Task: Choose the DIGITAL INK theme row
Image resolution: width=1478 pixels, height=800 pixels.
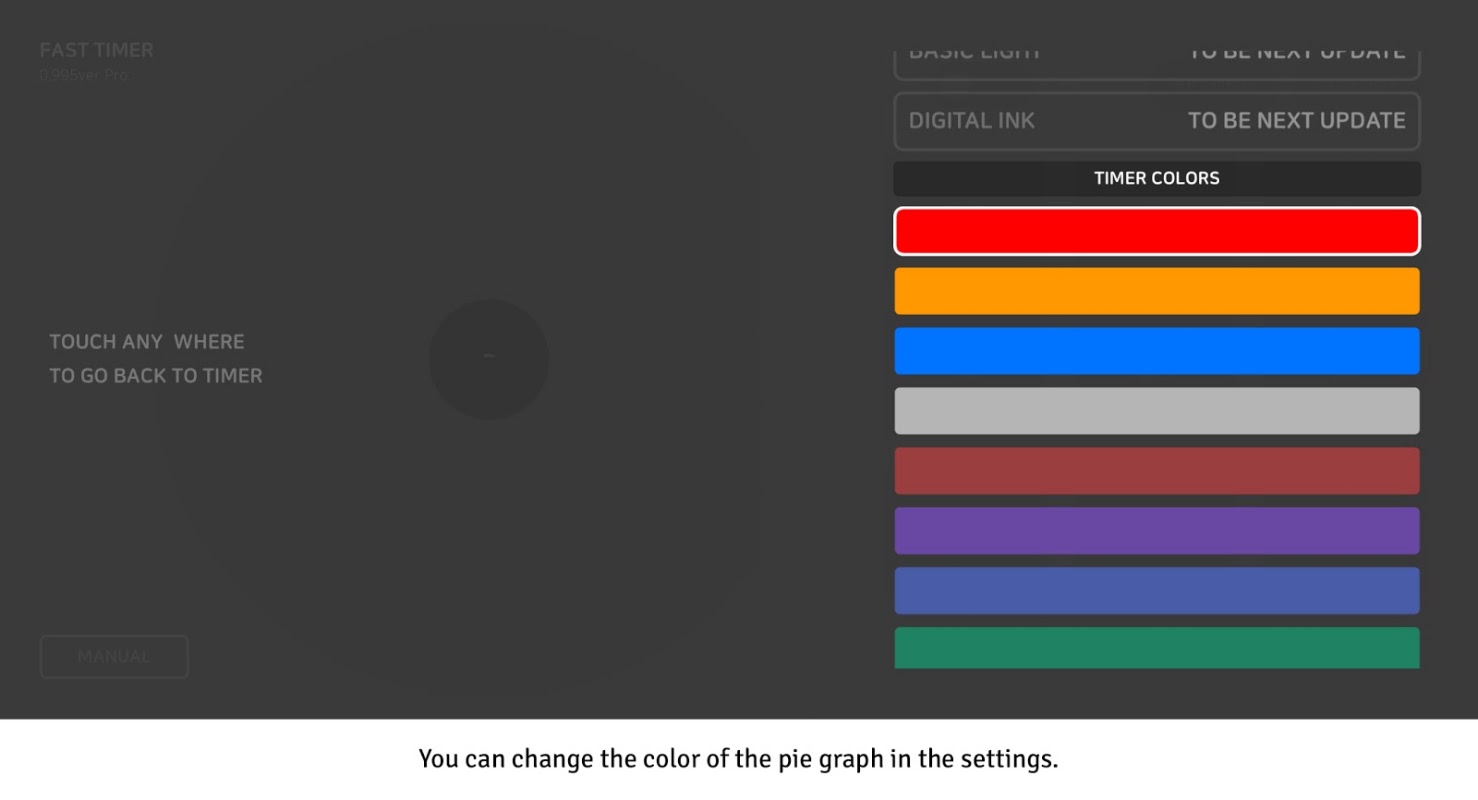Action: [1157, 121]
